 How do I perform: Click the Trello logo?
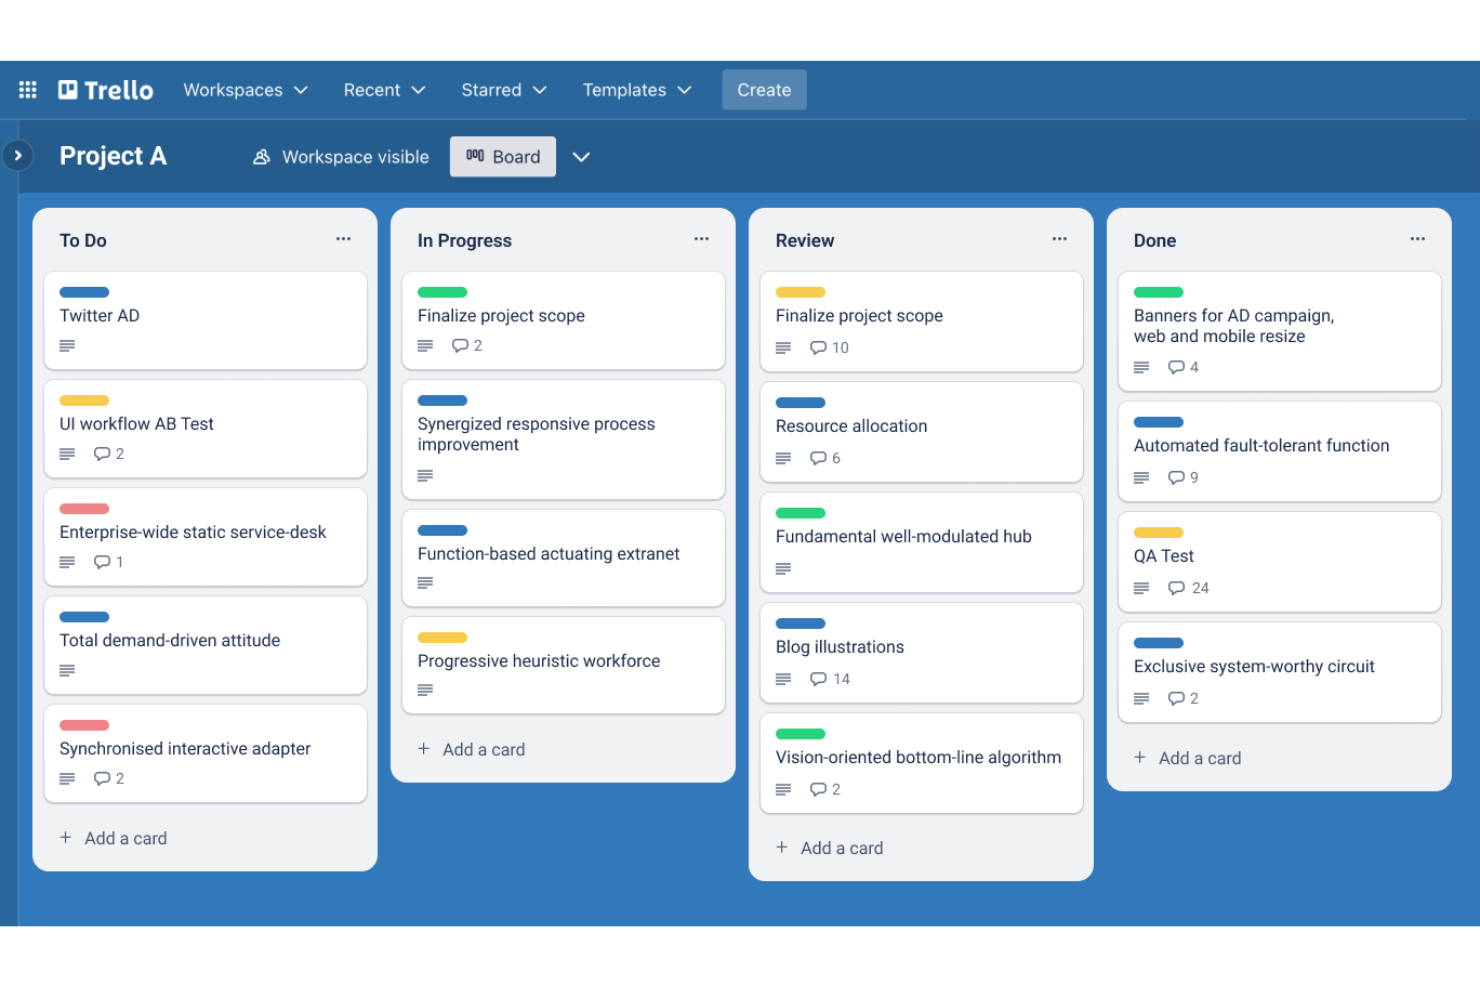pos(105,89)
